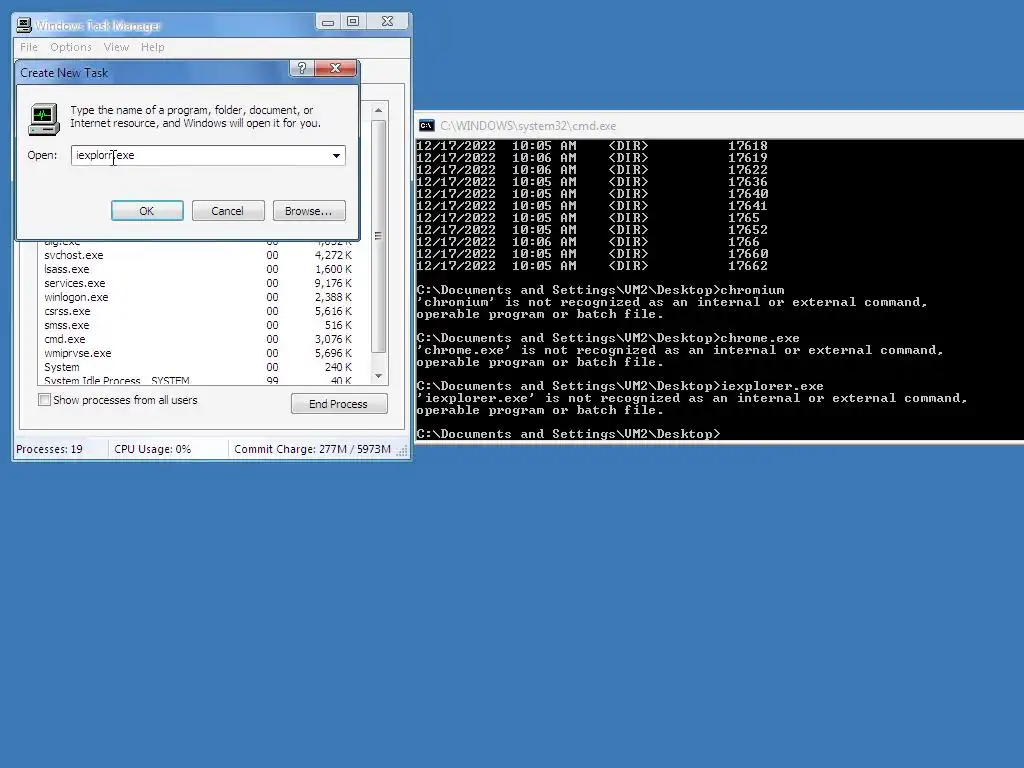The image size is (1024, 768).
Task: Click the Browse... button
Action: click(309, 211)
